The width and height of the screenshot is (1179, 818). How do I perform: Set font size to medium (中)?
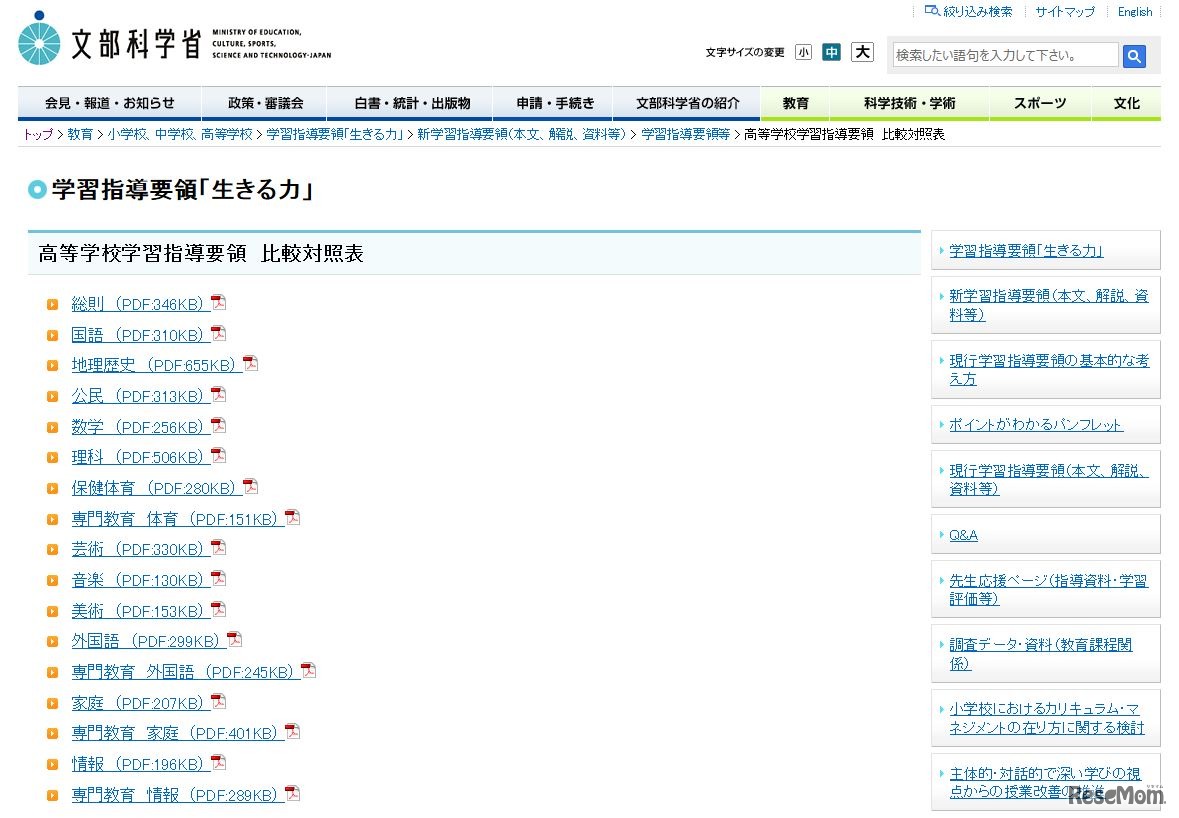pyautogui.click(x=831, y=53)
